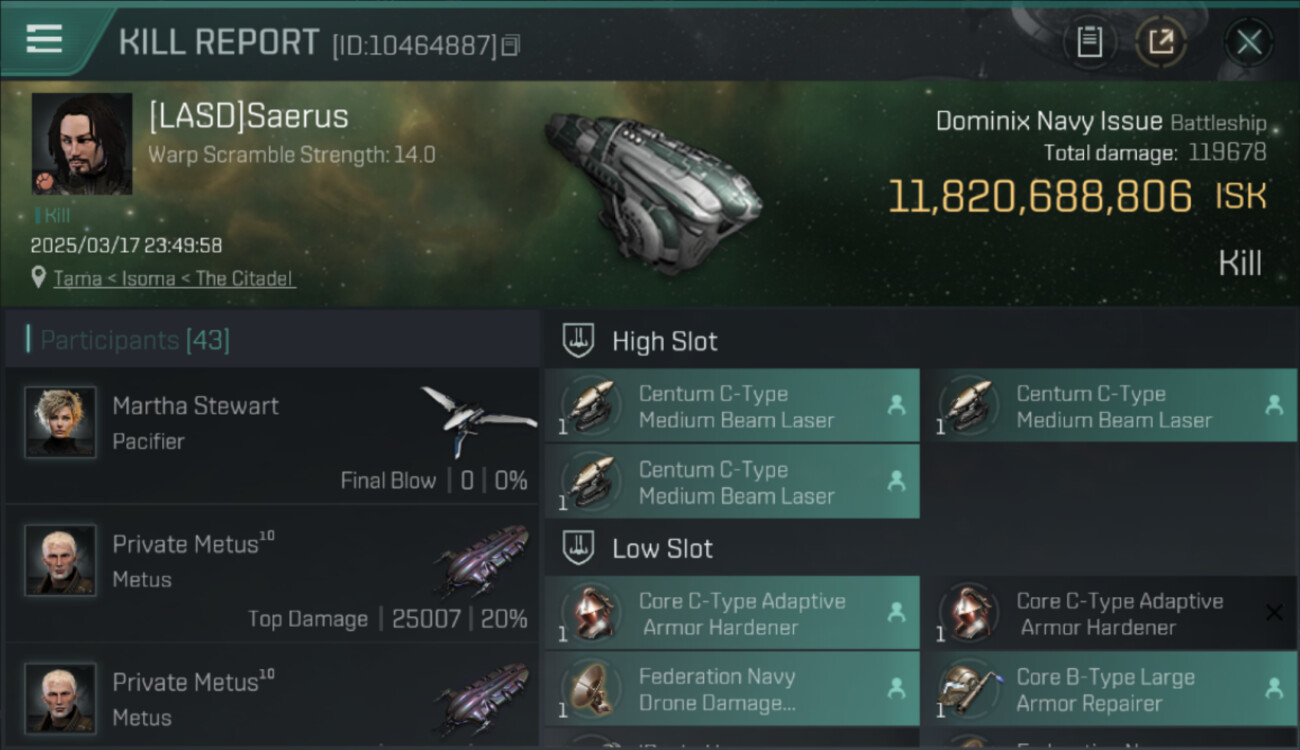Click the High Slot section icon

point(579,340)
